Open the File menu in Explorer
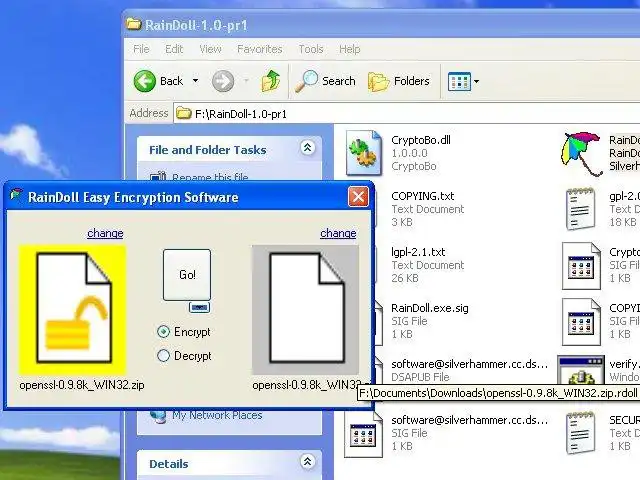 click(141, 49)
